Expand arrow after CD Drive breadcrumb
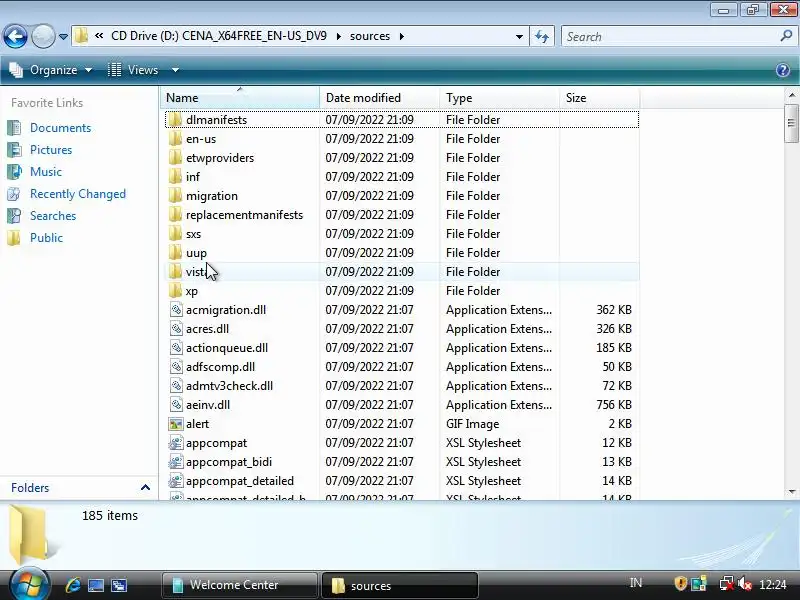 pyautogui.click(x=338, y=36)
